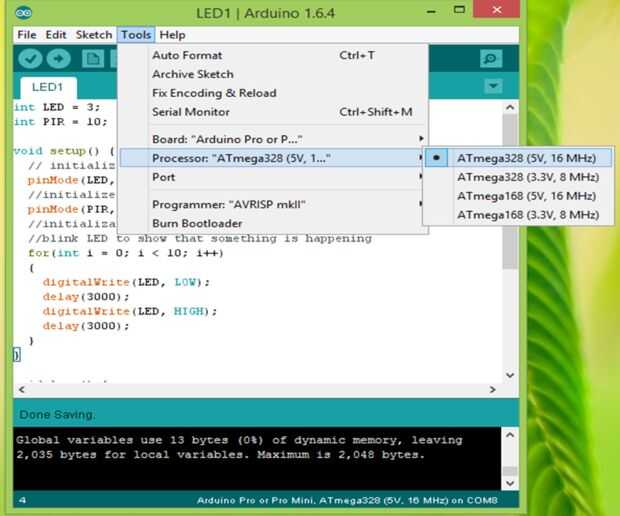Open the File menu

pyautogui.click(x=27, y=35)
